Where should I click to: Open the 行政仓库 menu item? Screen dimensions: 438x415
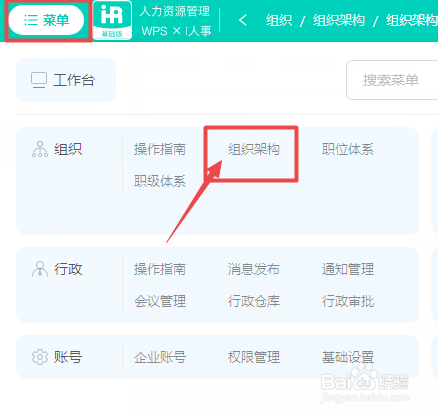[254, 301]
